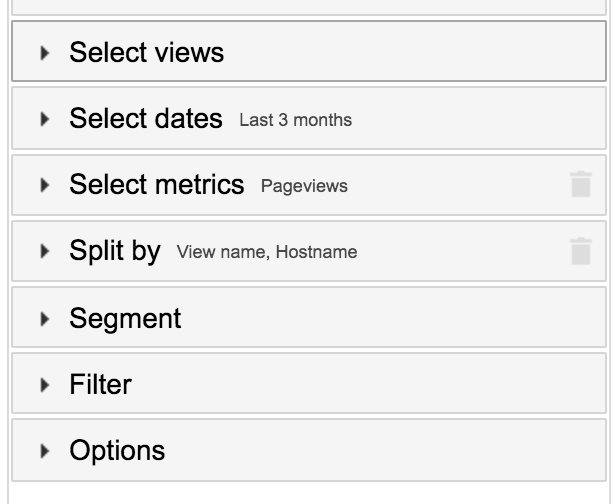Open the Options panel heading
Screen dimensions: 615x504
[116, 451]
